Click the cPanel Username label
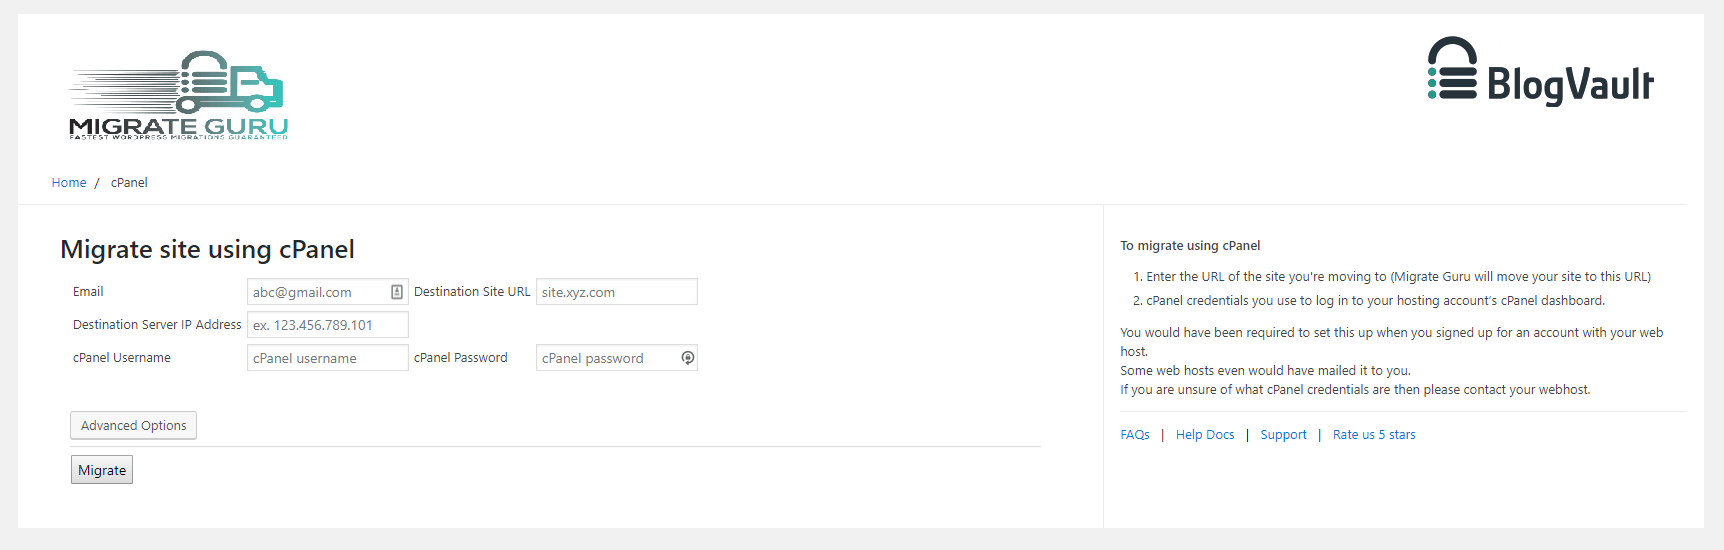 coord(122,358)
